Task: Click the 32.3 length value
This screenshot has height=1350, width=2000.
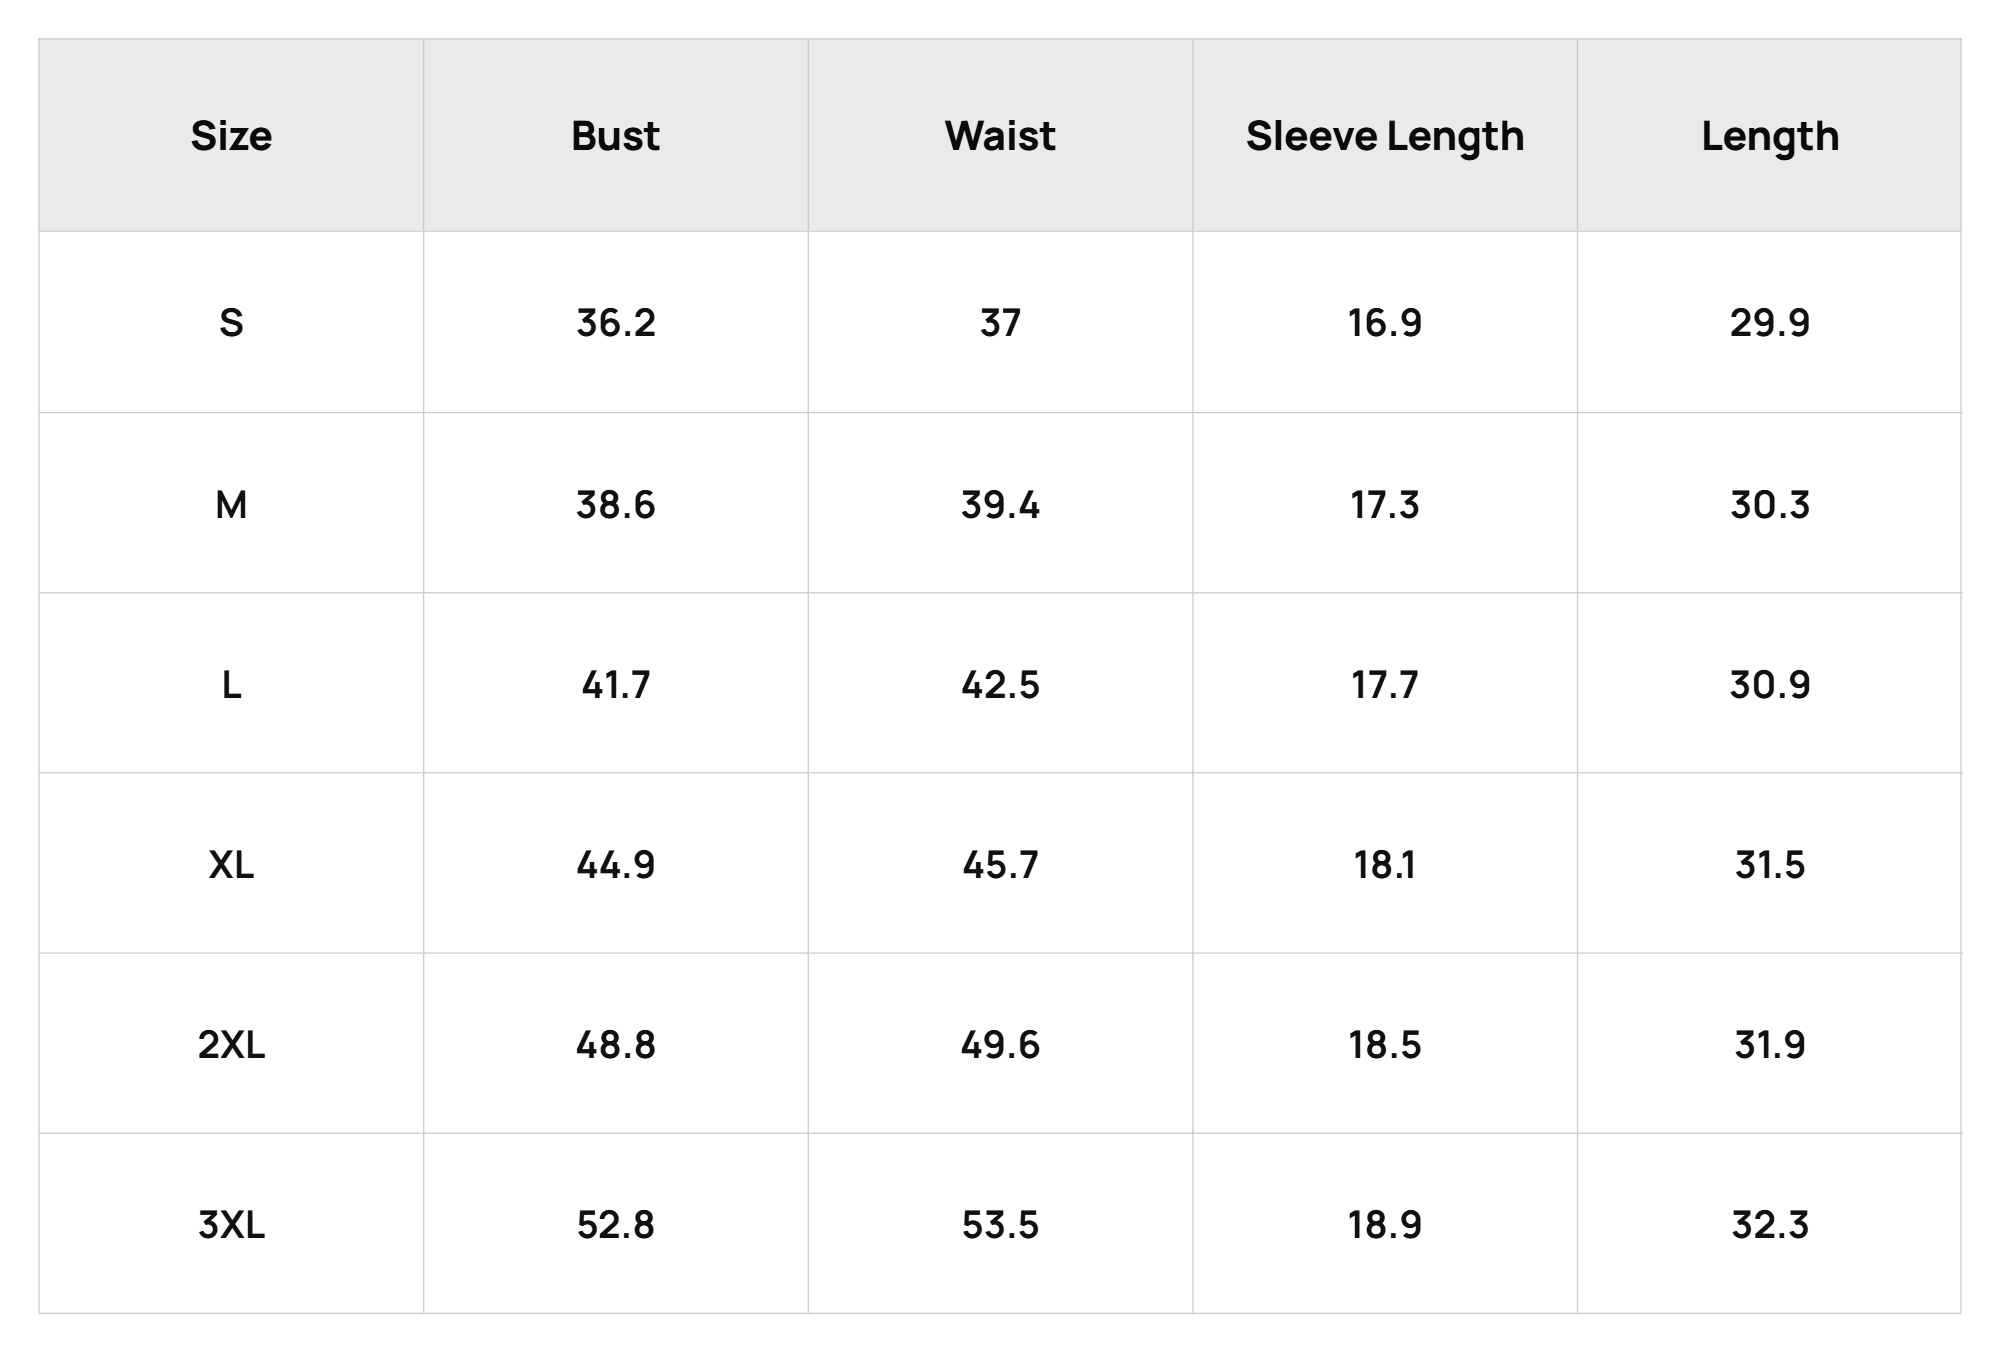Action: click(1770, 1225)
